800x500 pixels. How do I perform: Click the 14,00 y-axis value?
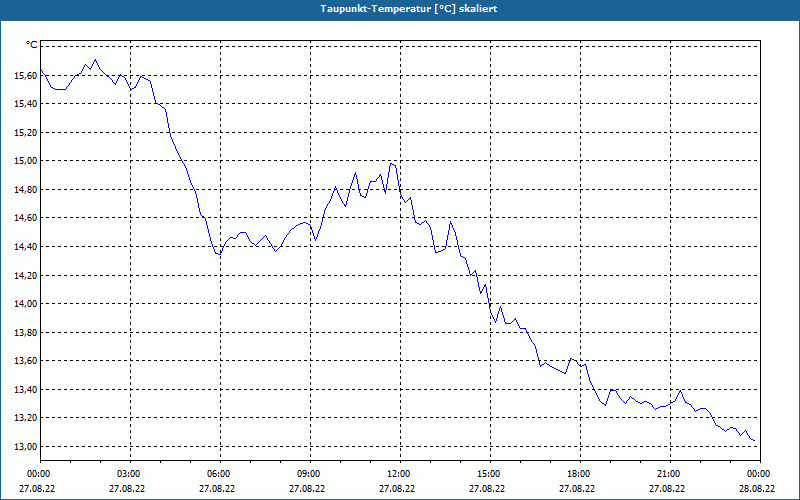click(28, 304)
